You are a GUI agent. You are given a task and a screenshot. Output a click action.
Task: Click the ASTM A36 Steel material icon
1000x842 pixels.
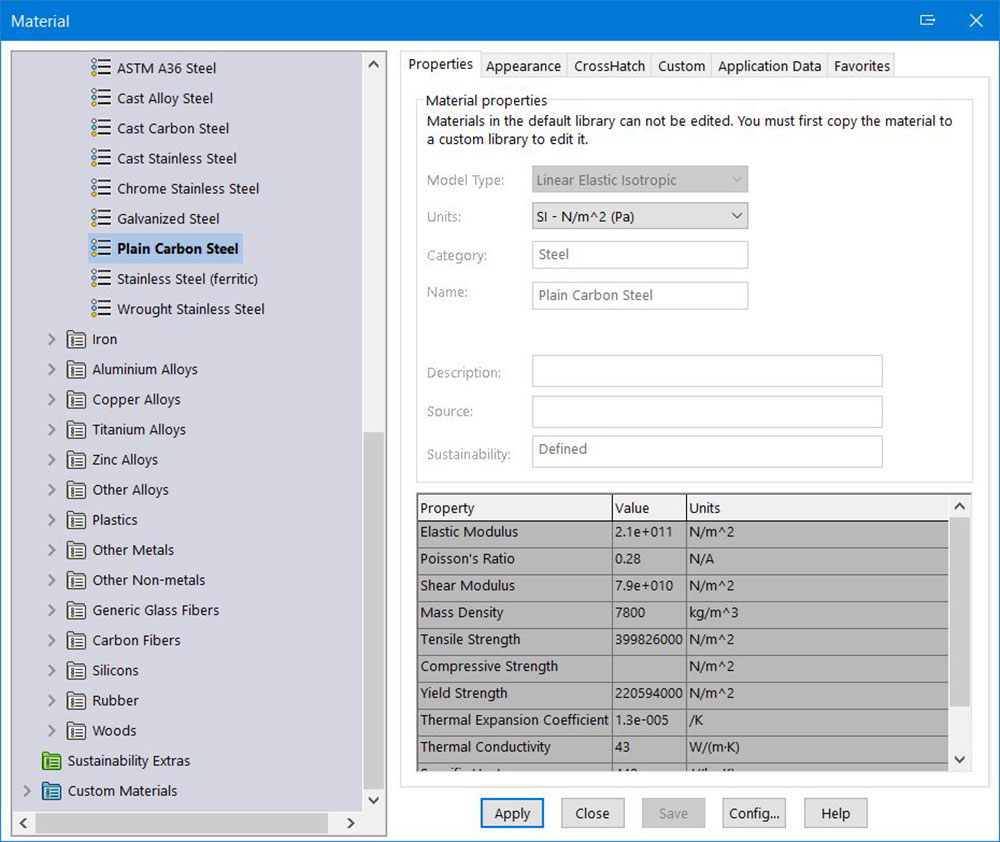pyautogui.click(x=100, y=68)
